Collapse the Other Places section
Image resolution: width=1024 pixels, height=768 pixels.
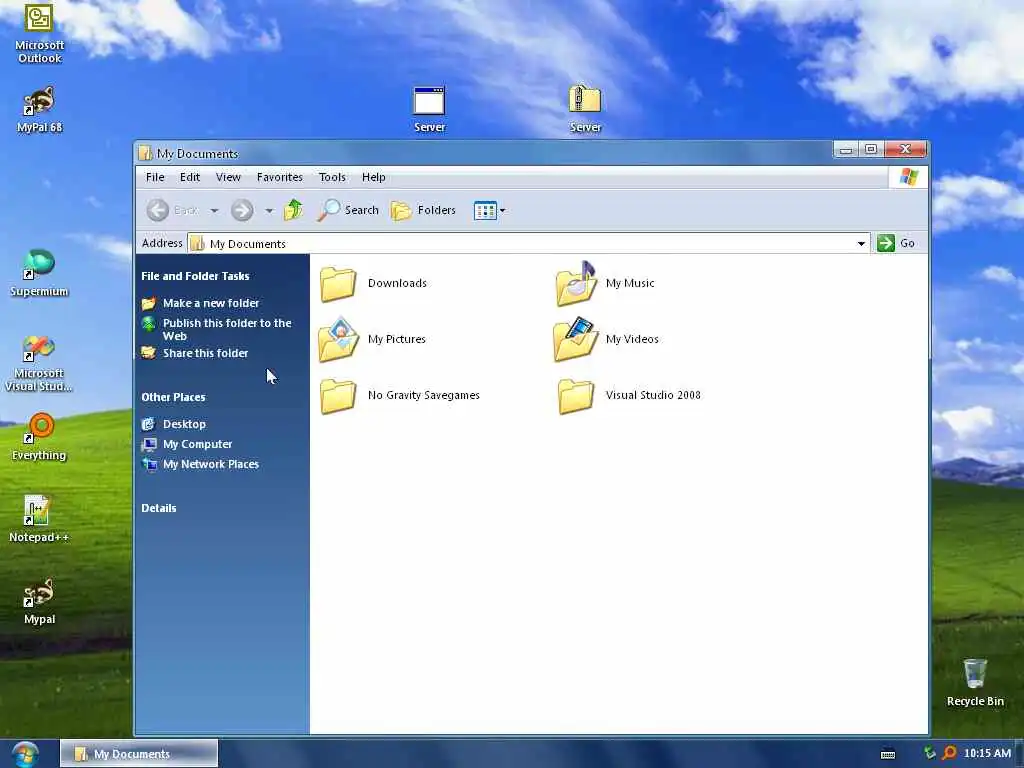click(x=173, y=397)
